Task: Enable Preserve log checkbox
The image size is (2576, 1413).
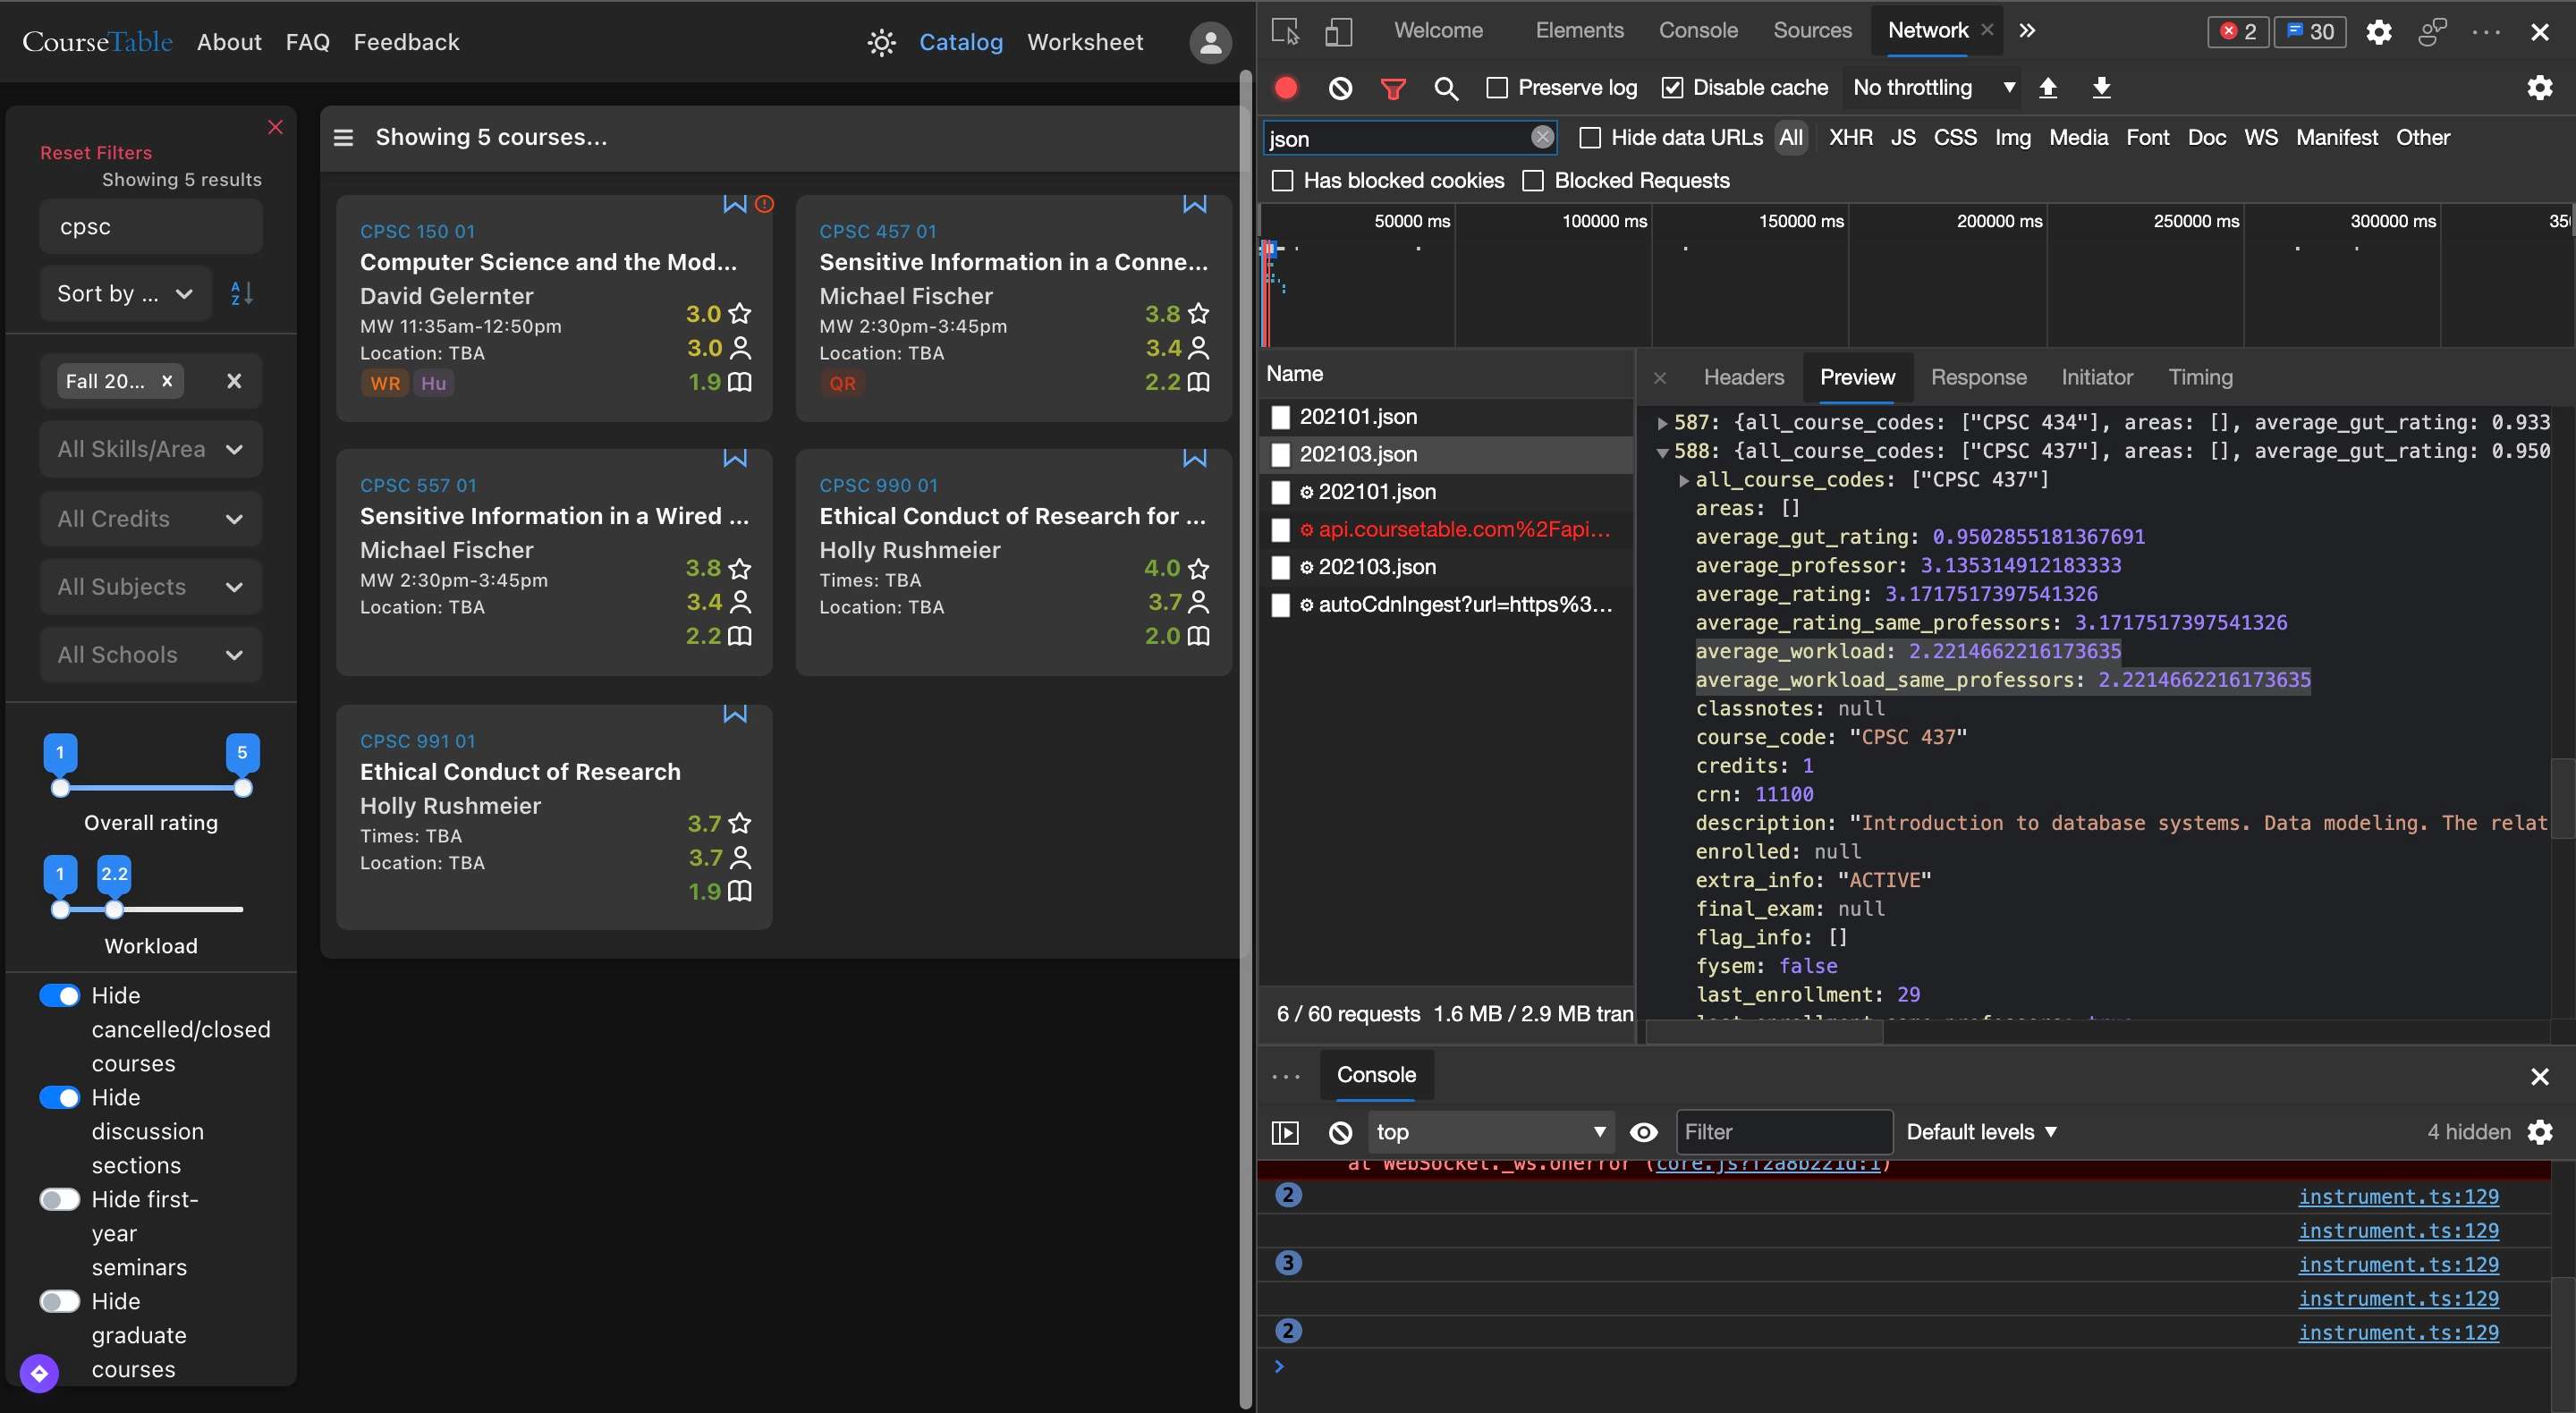Action: tap(1496, 88)
